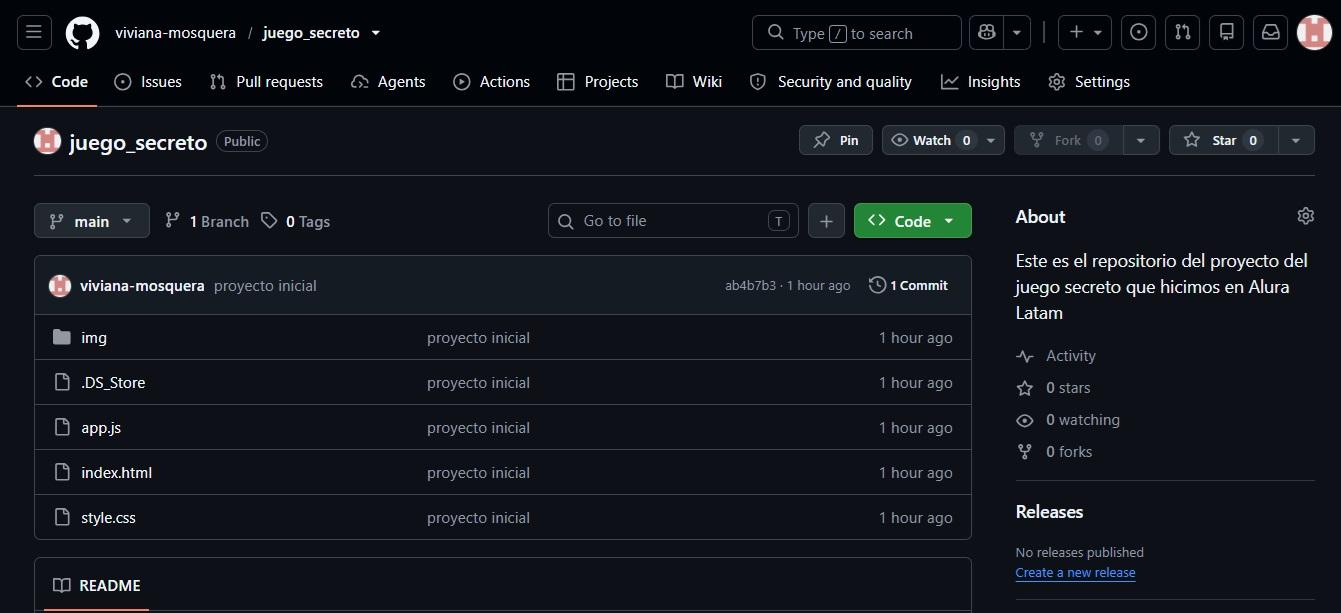Open the main branch selector dropdown
The image size is (1341, 613).
92,221
